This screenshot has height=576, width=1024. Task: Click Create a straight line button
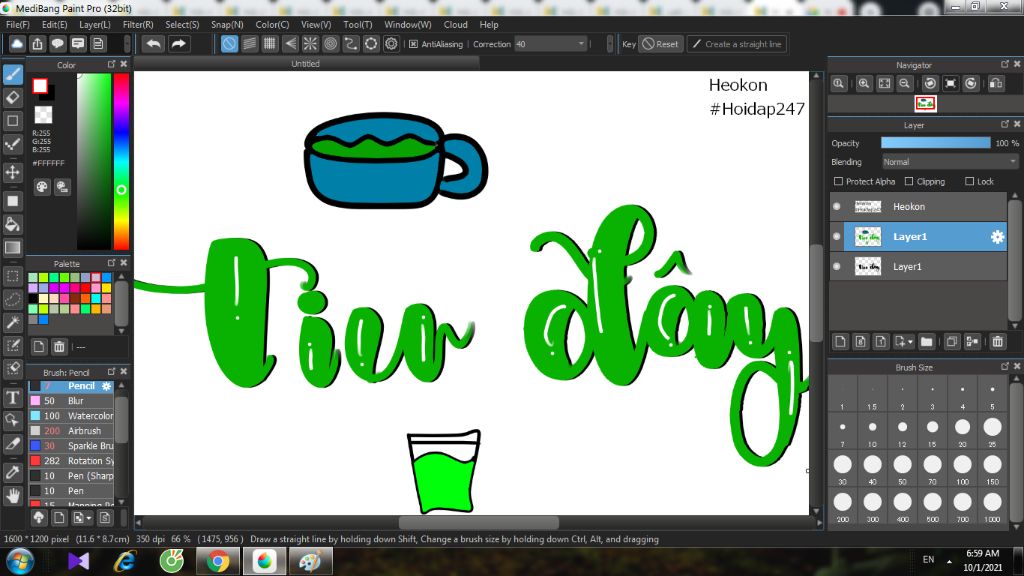[x=736, y=44]
